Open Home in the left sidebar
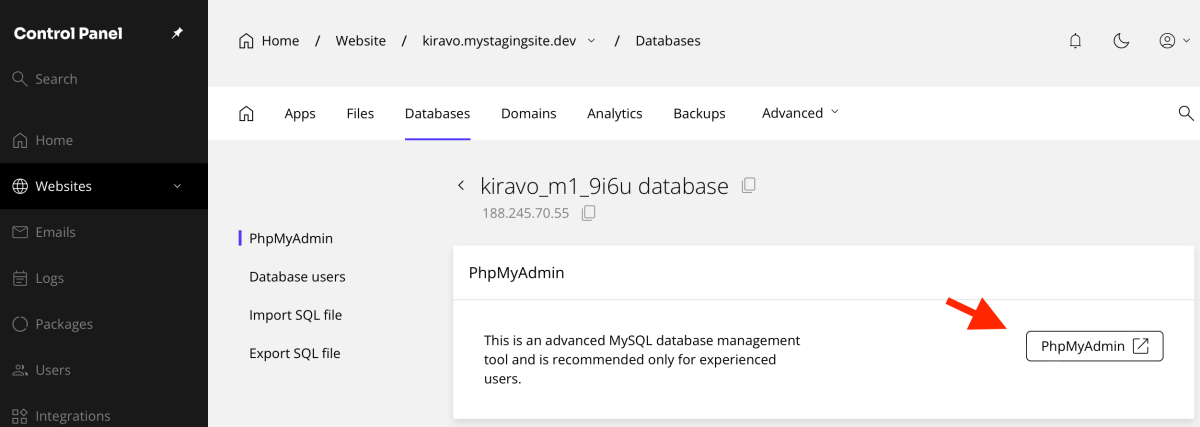Screen dimensions: 1200x427 pos(104,140)
